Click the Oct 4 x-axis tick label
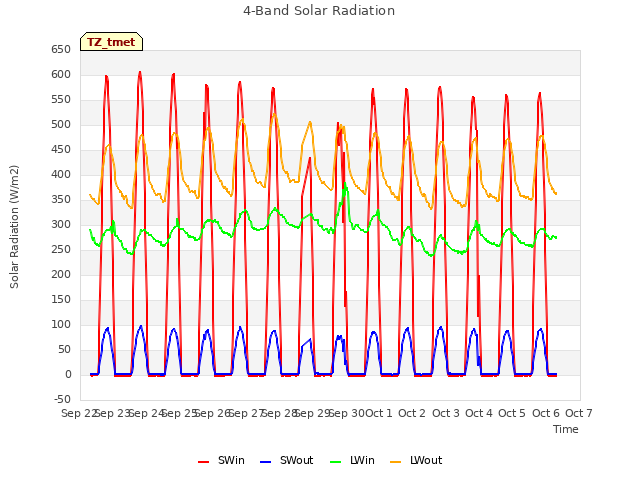 [x=479, y=413]
